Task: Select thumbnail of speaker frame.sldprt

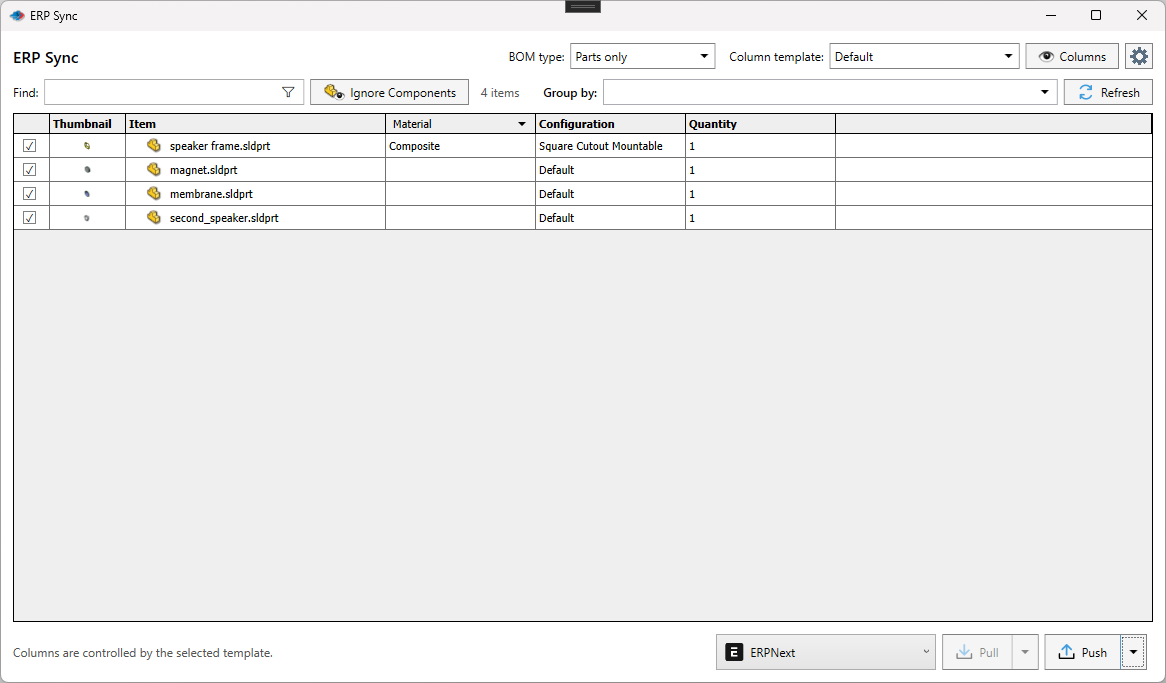Action: point(87,146)
